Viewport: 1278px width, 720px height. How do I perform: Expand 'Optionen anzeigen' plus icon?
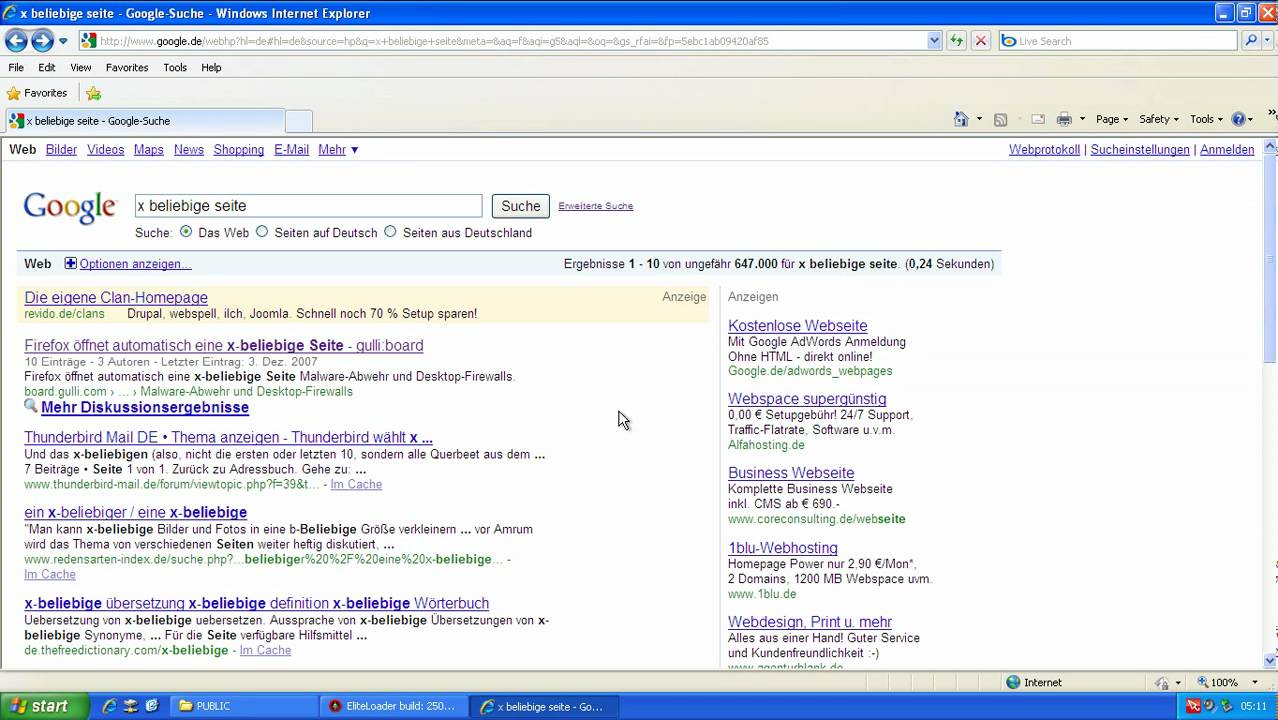tap(70, 263)
